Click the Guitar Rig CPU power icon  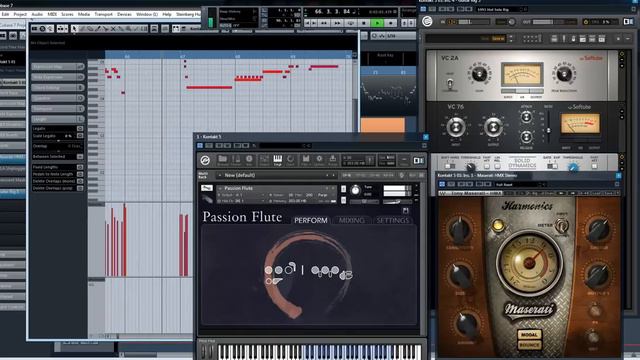586,22
